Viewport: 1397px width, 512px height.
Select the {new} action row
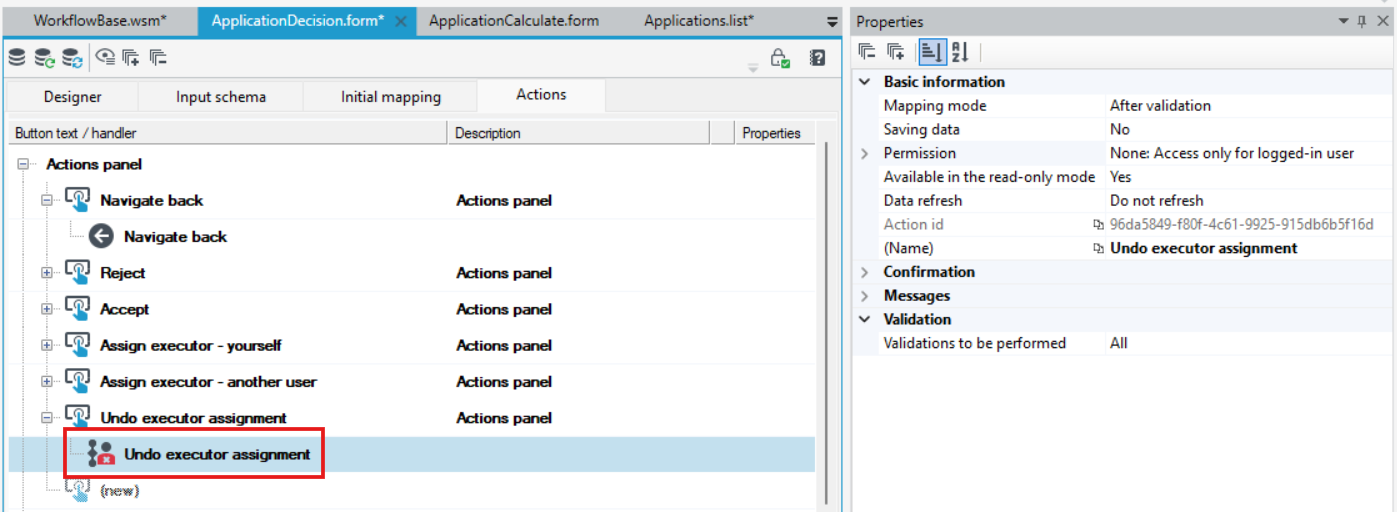click(411, 490)
